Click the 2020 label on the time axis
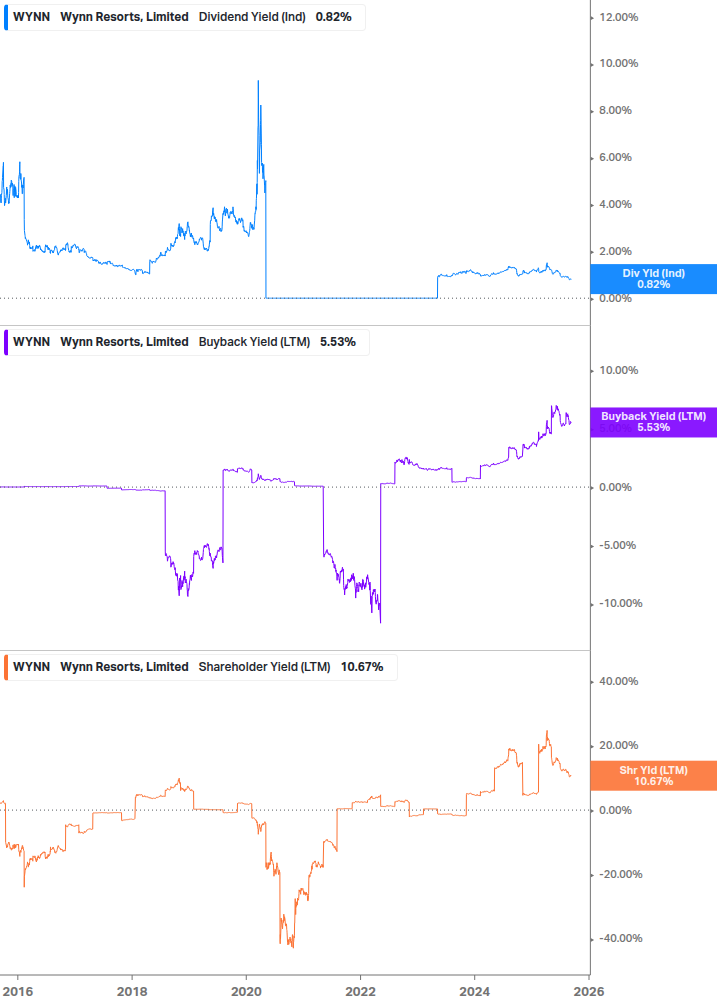The image size is (717, 1005). click(x=246, y=992)
